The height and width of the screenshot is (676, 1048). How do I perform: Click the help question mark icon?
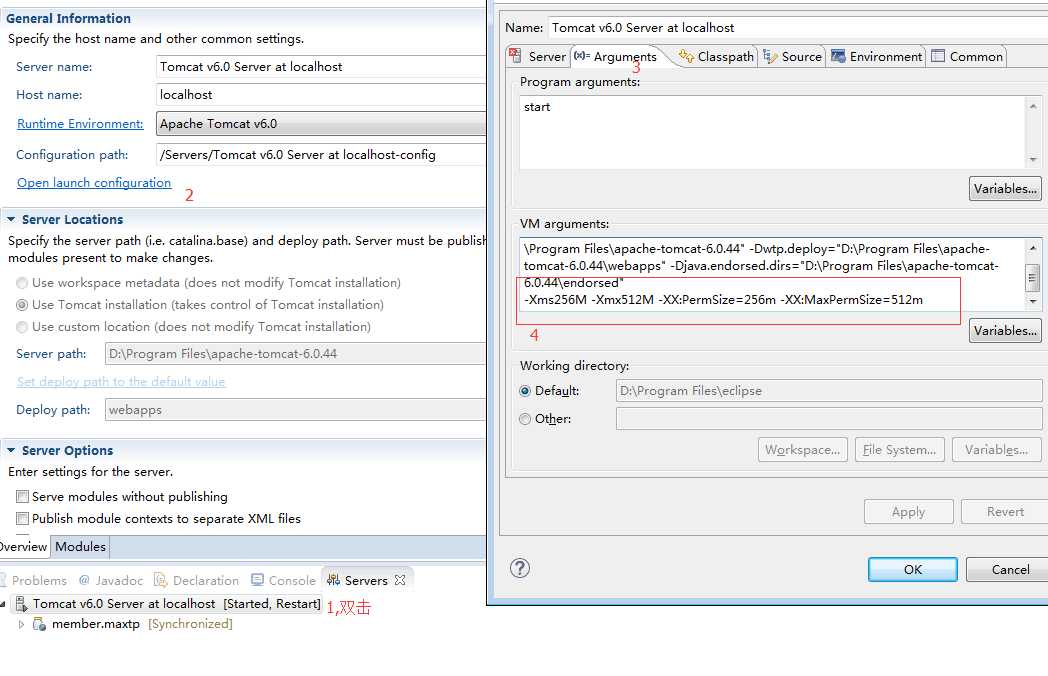click(x=519, y=568)
